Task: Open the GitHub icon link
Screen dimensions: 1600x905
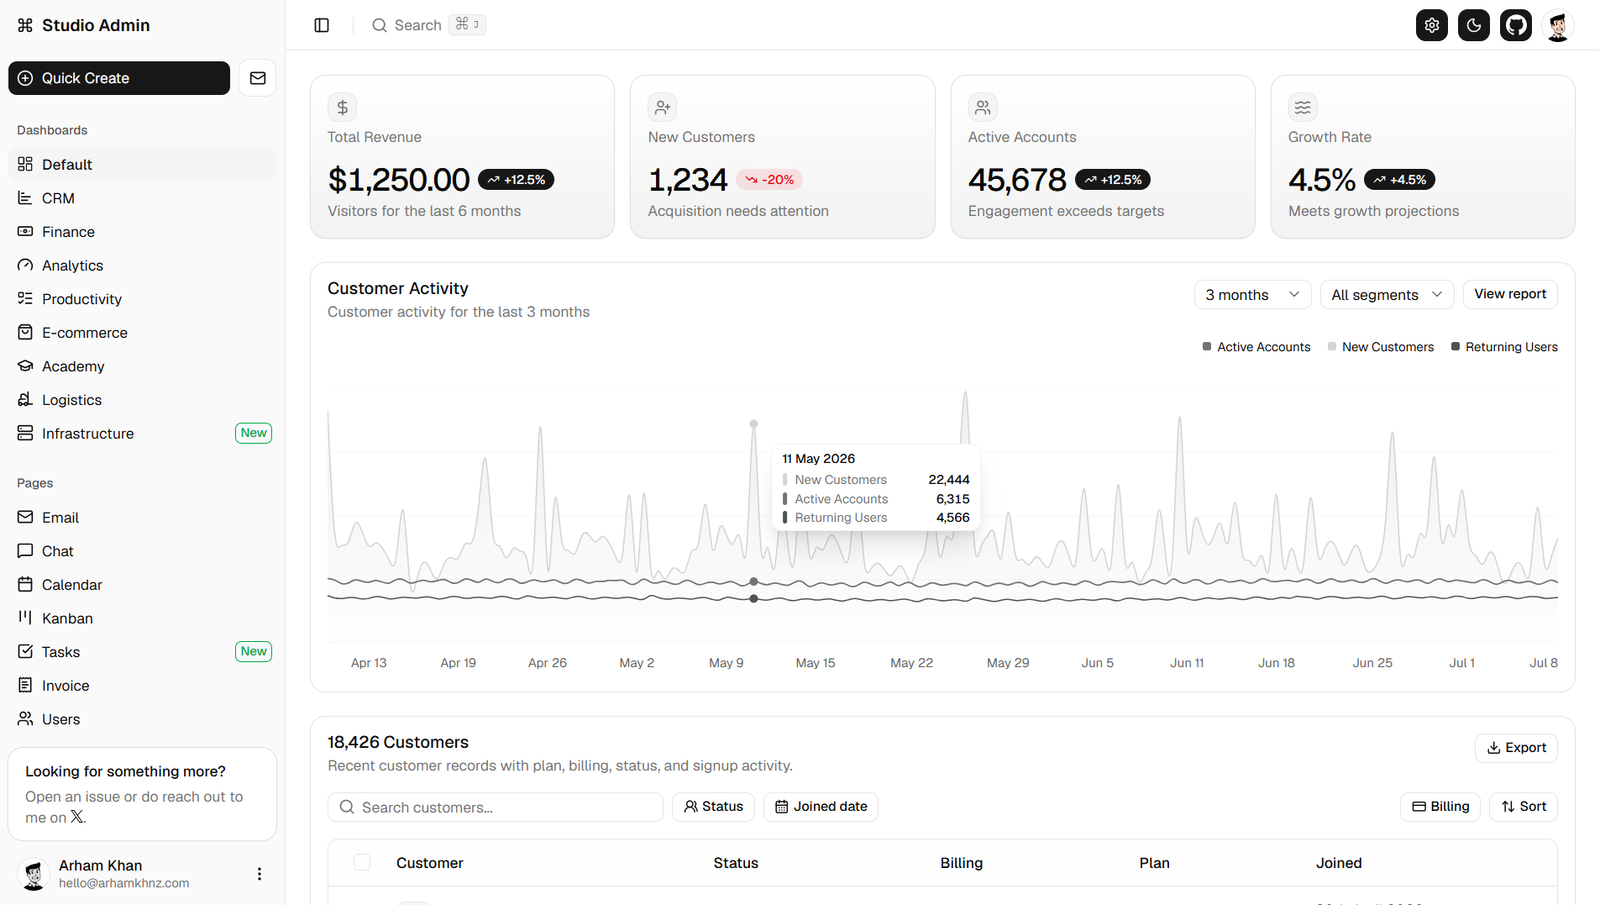Action: coord(1516,25)
